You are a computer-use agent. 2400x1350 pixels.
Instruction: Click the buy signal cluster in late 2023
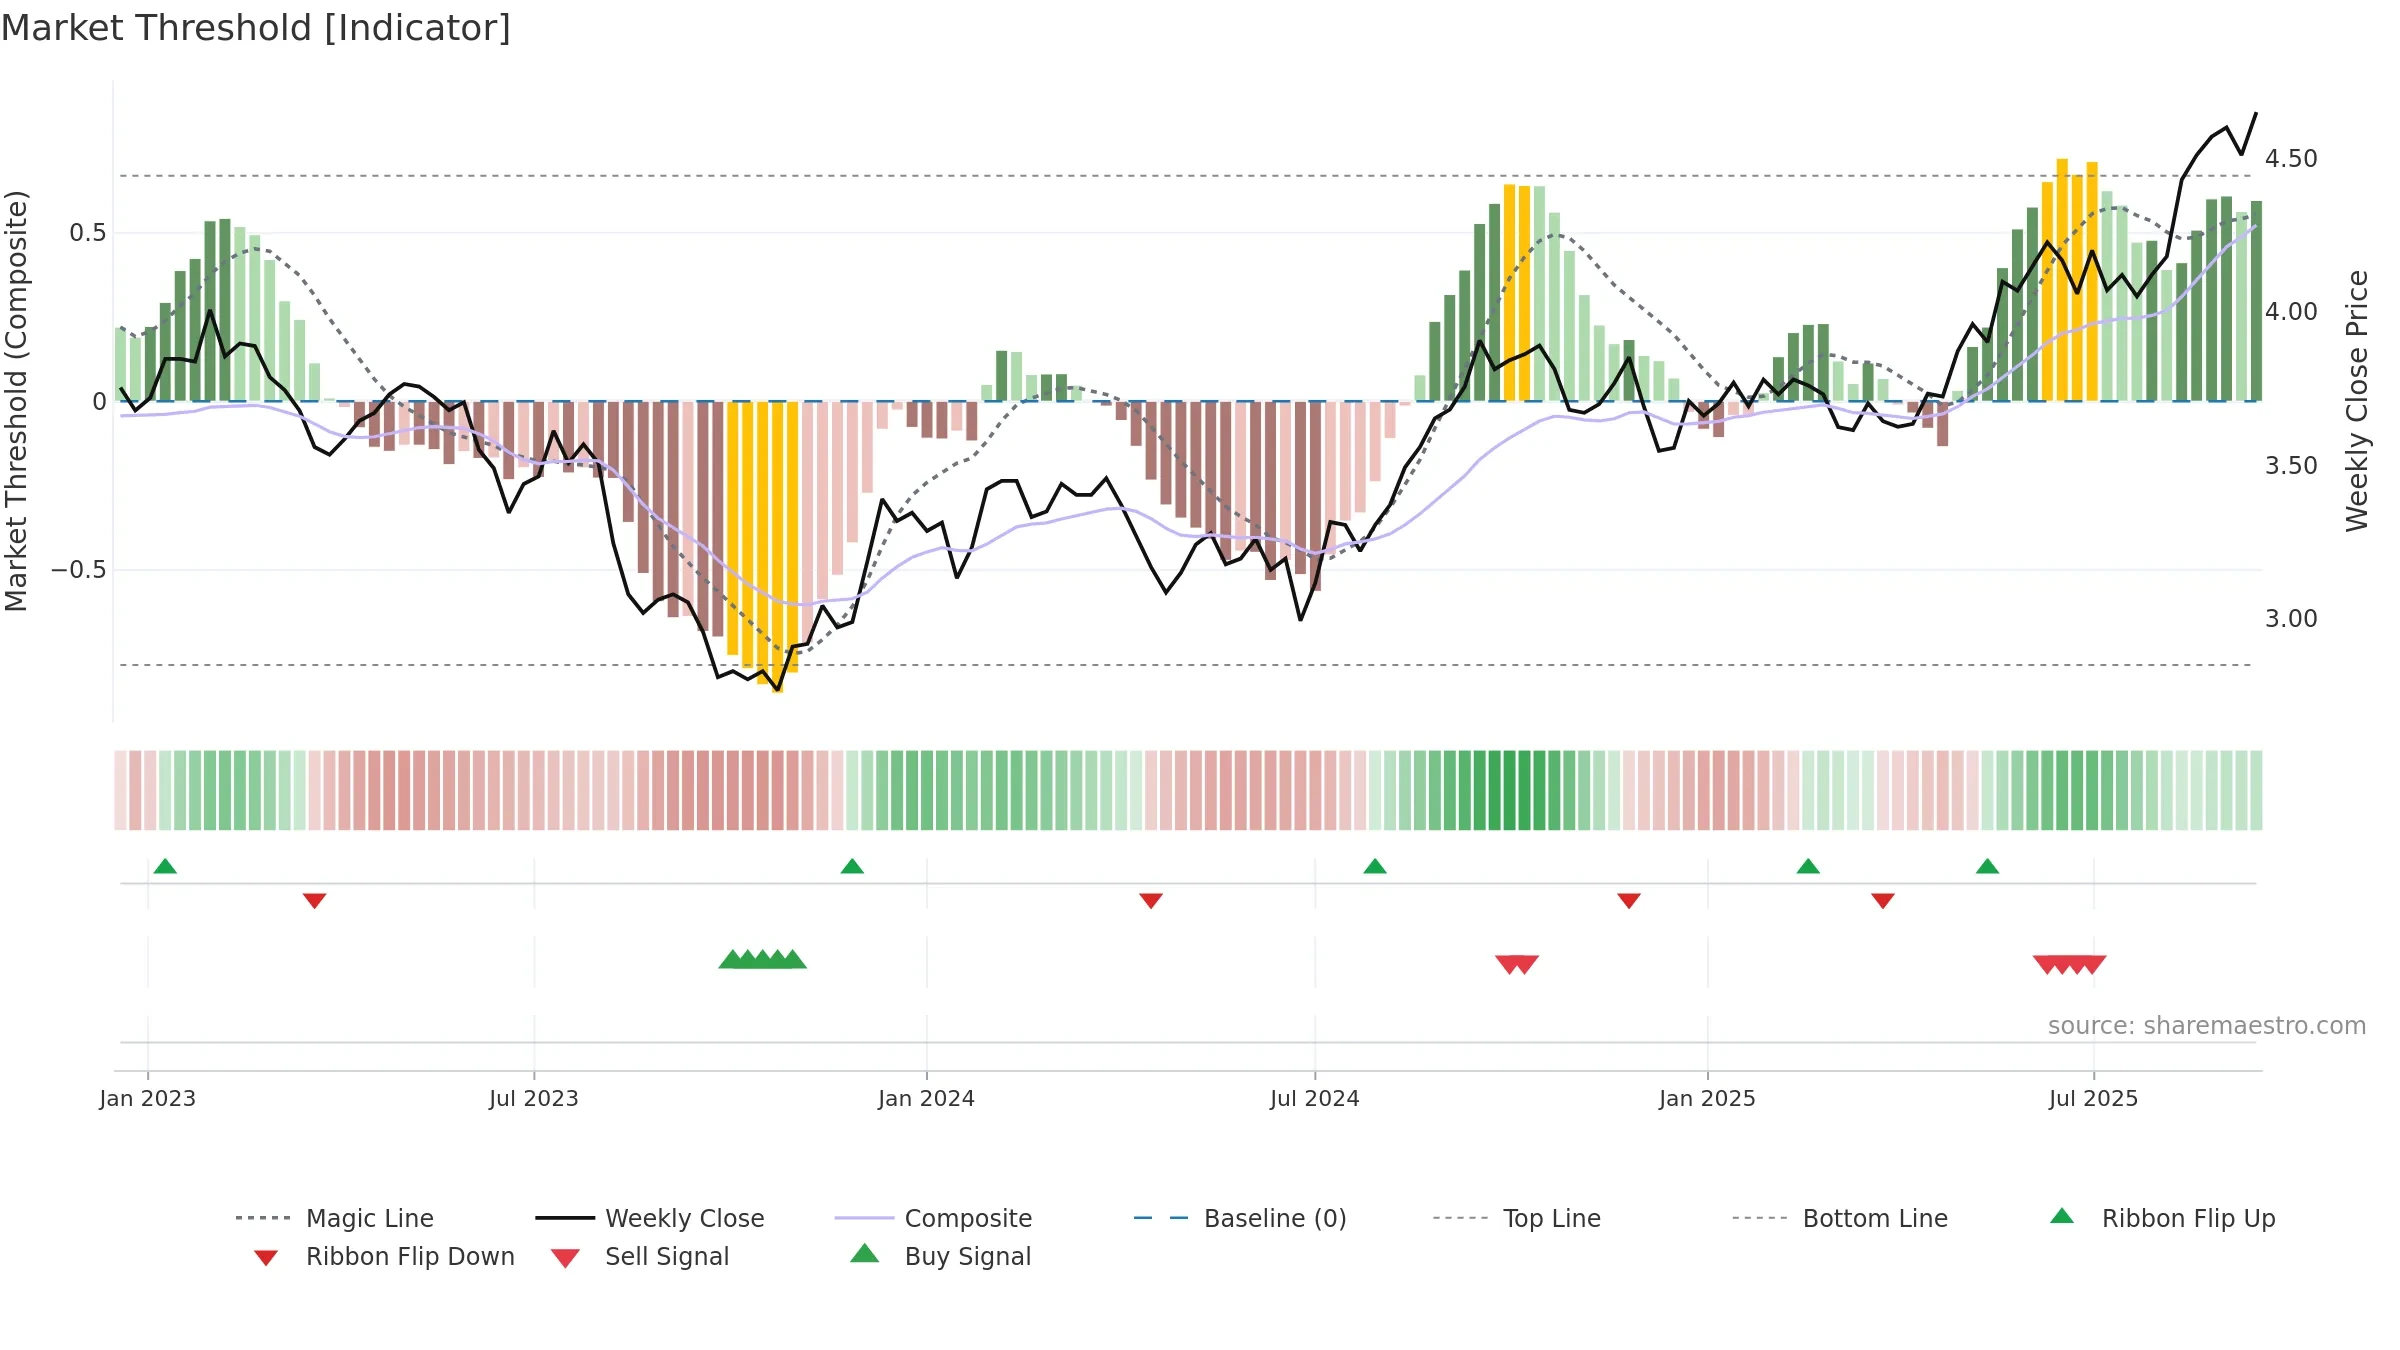762,959
